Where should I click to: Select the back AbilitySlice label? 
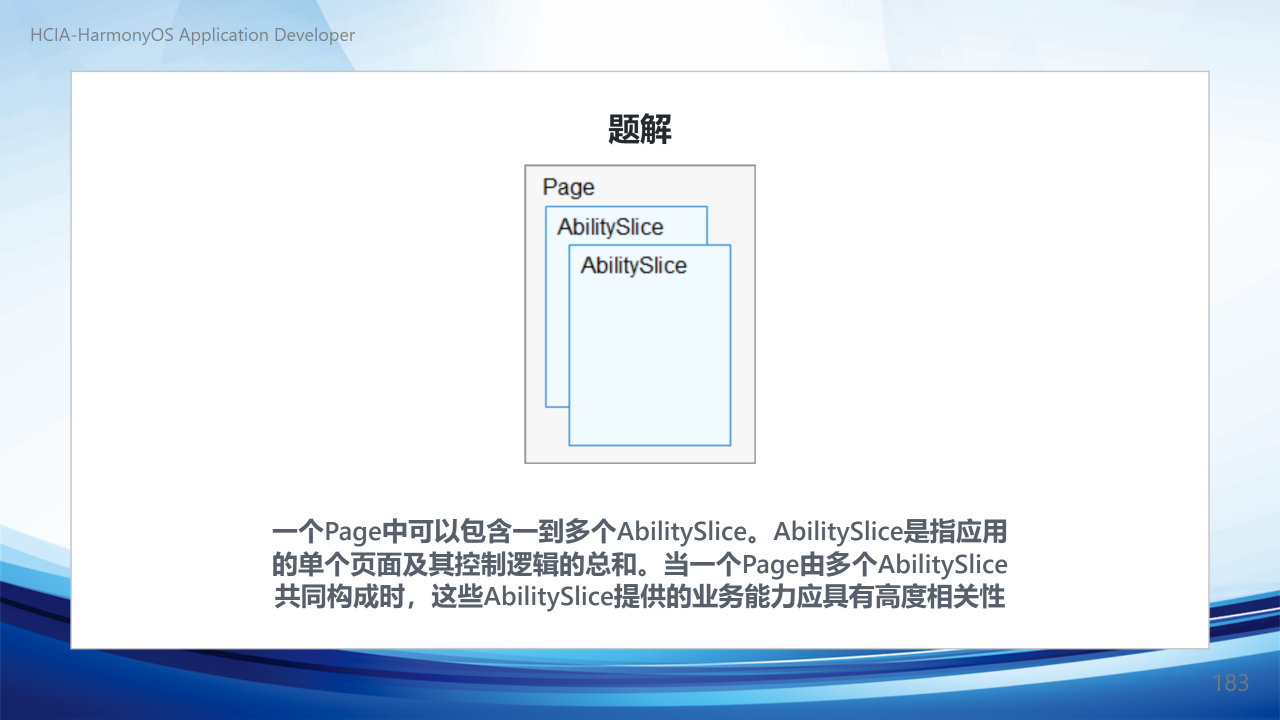610,227
